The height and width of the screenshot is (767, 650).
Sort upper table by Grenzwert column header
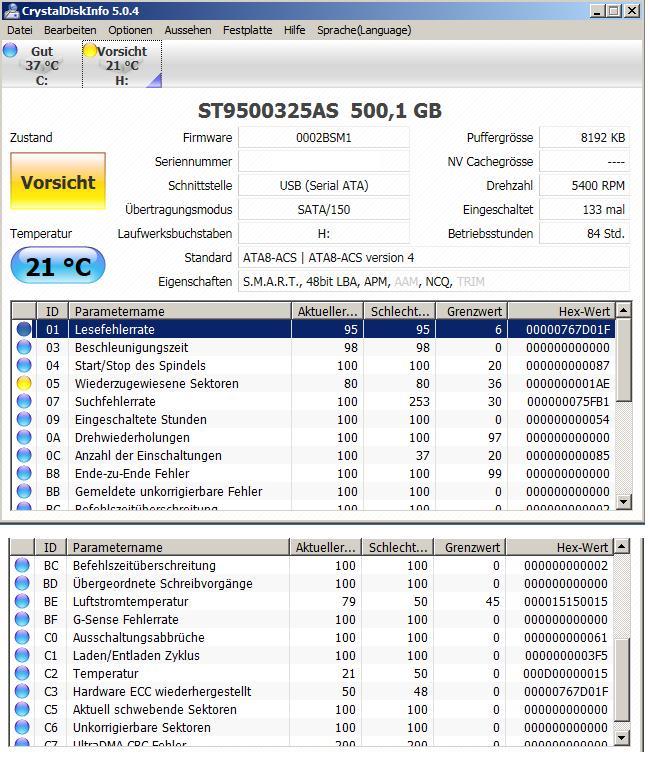471,311
